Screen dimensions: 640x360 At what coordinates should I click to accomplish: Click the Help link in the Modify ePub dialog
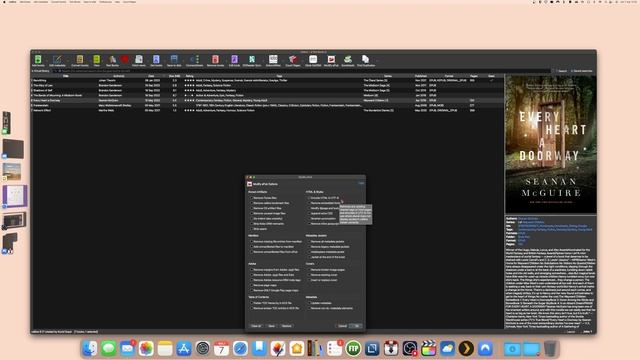click(361, 183)
